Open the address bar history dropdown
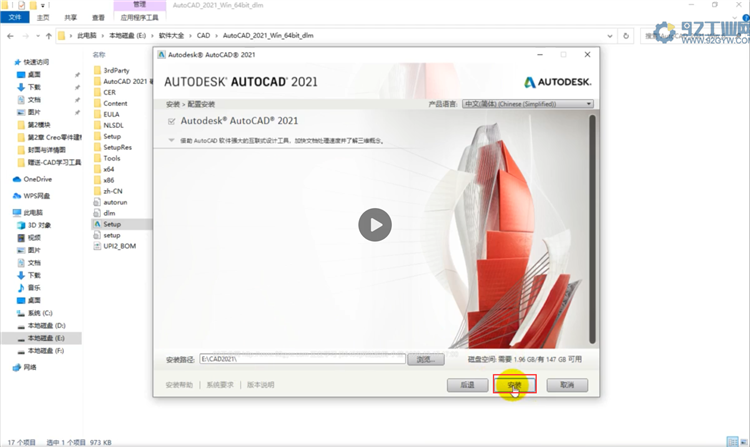Image resolution: width=750 pixels, height=447 pixels. pos(610,36)
